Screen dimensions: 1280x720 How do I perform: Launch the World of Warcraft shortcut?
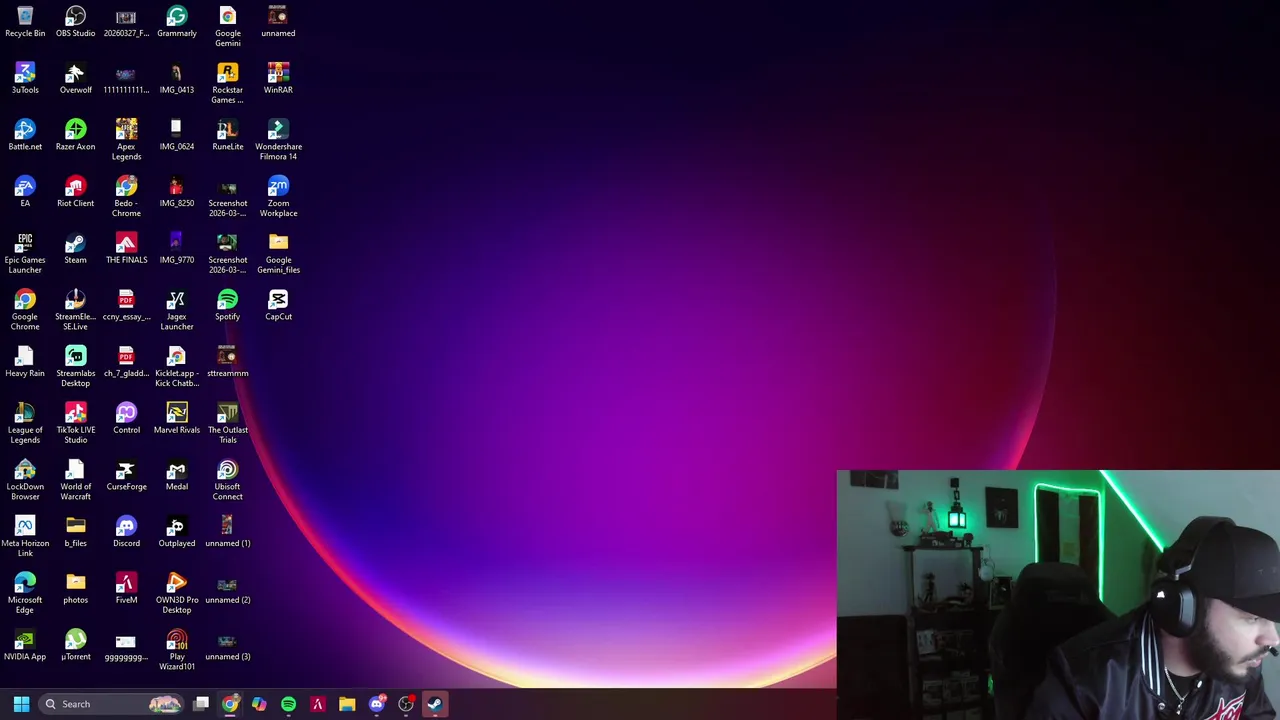coord(75,480)
